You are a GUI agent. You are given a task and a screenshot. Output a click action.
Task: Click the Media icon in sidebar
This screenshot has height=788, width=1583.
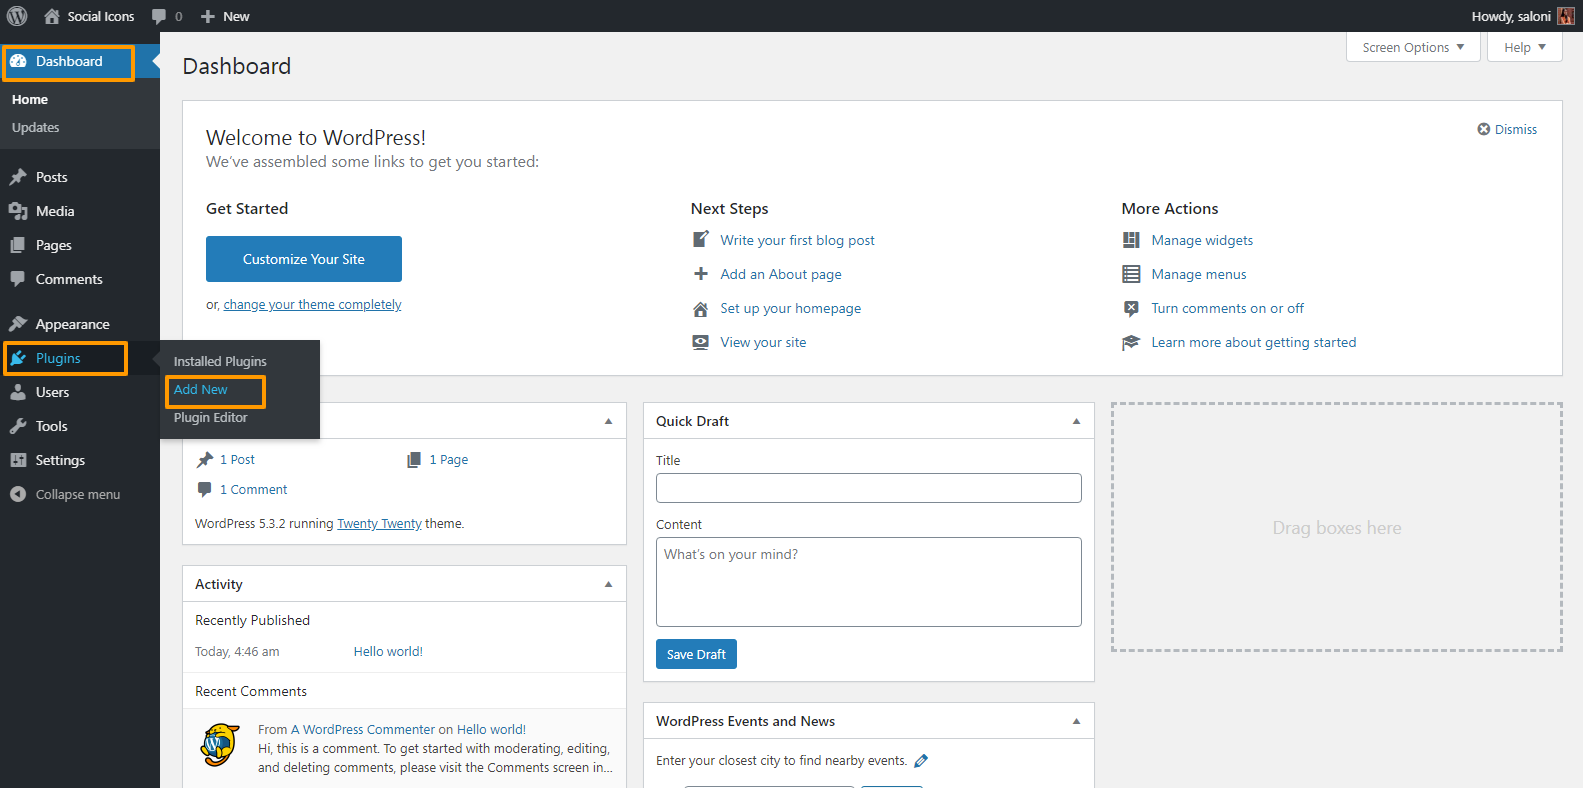coord(18,211)
